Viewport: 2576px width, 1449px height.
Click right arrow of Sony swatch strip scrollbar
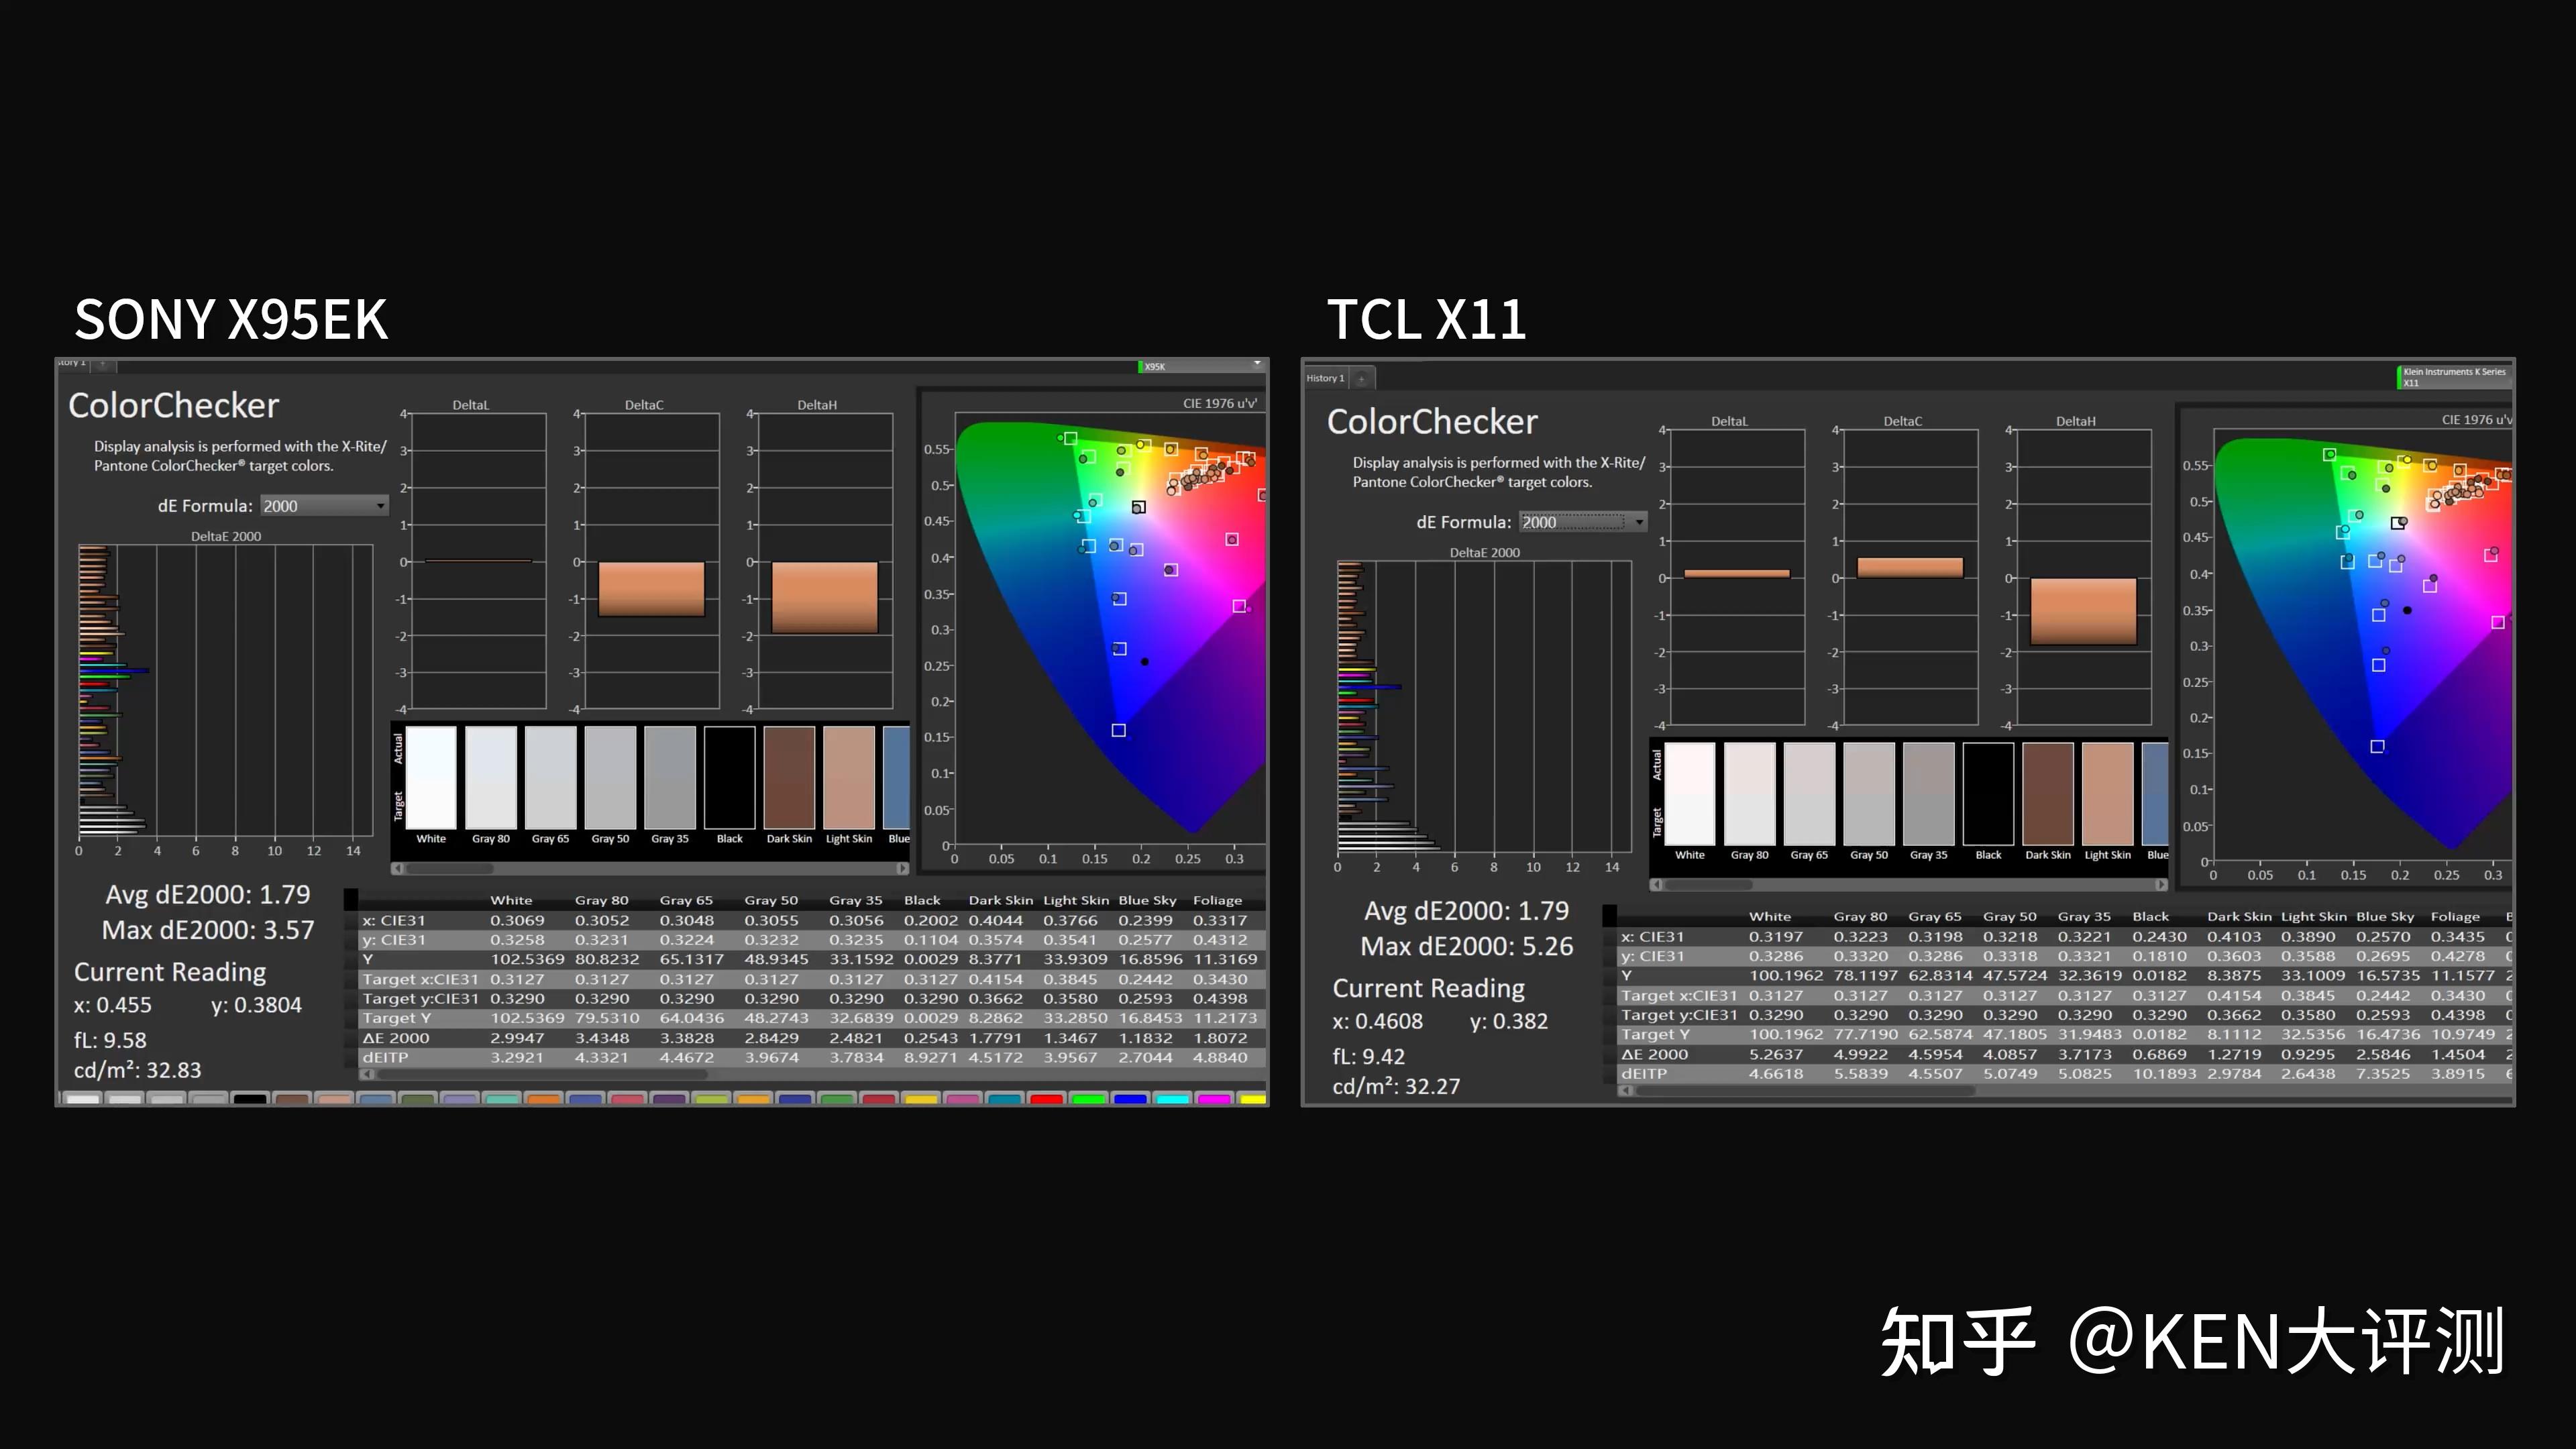pyautogui.click(x=902, y=868)
